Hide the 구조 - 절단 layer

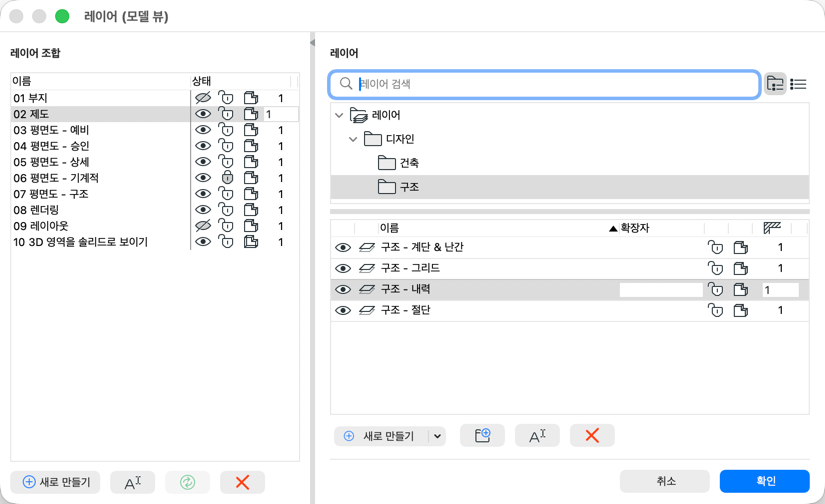coord(343,310)
